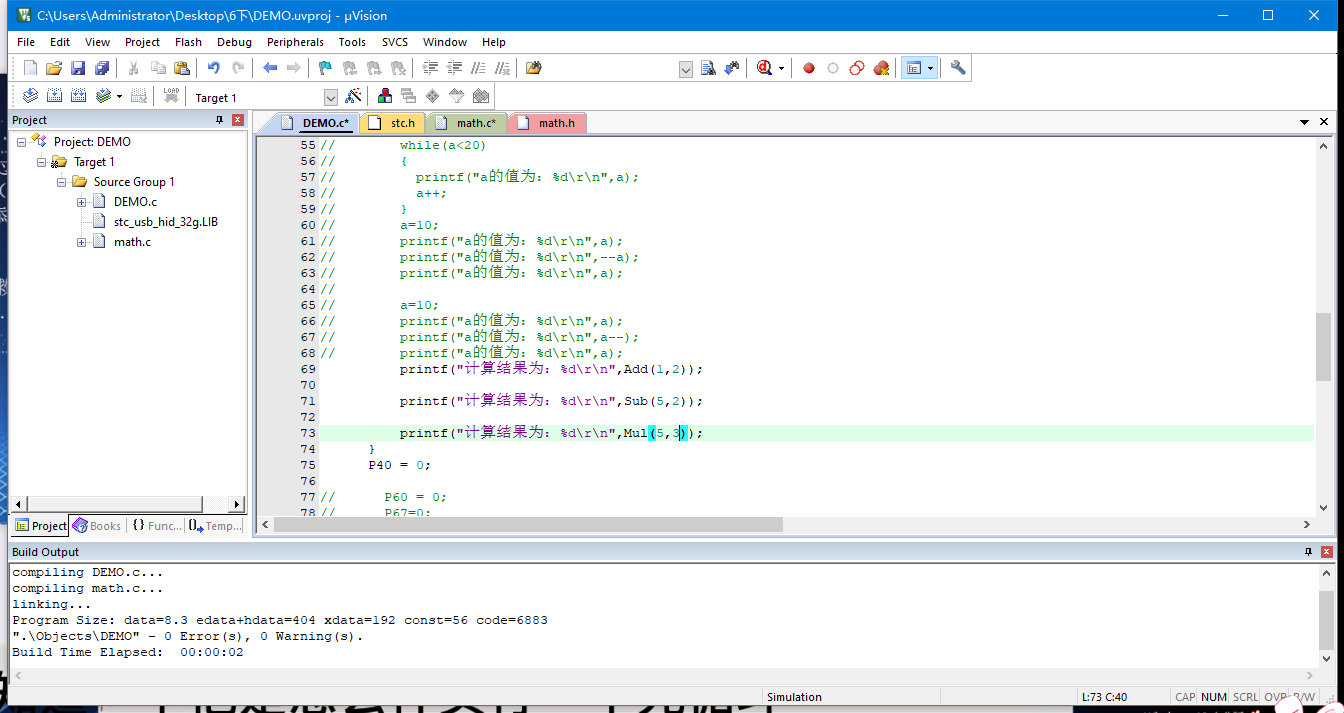Viewport: 1344px width, 713px height.
Task: Open the Debug dropdown arrow beside the magnifier
Action: pos(781,68)
